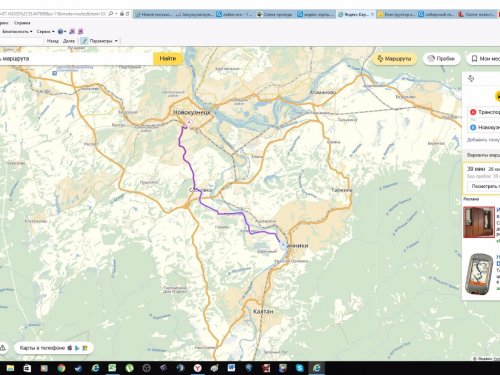This screenshot has width=500, height=375.
Task: Open File Explorer from the taskbar
Action: coord(10,368)
